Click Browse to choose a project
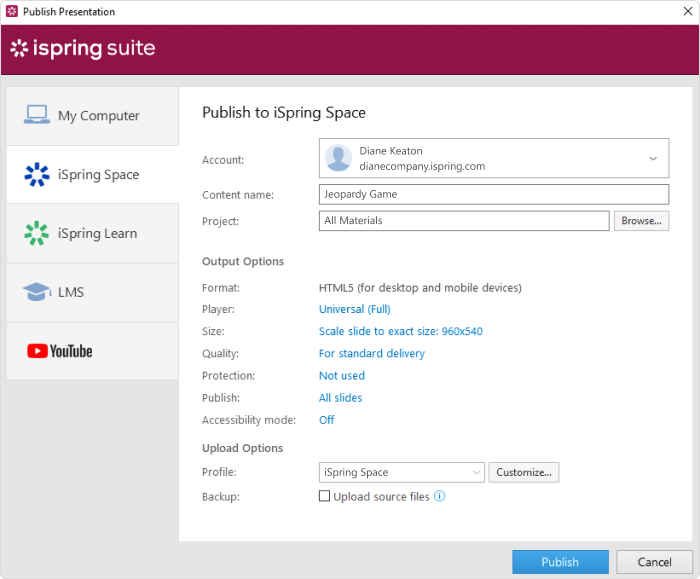The image size is (700, 579). (641, 221)
